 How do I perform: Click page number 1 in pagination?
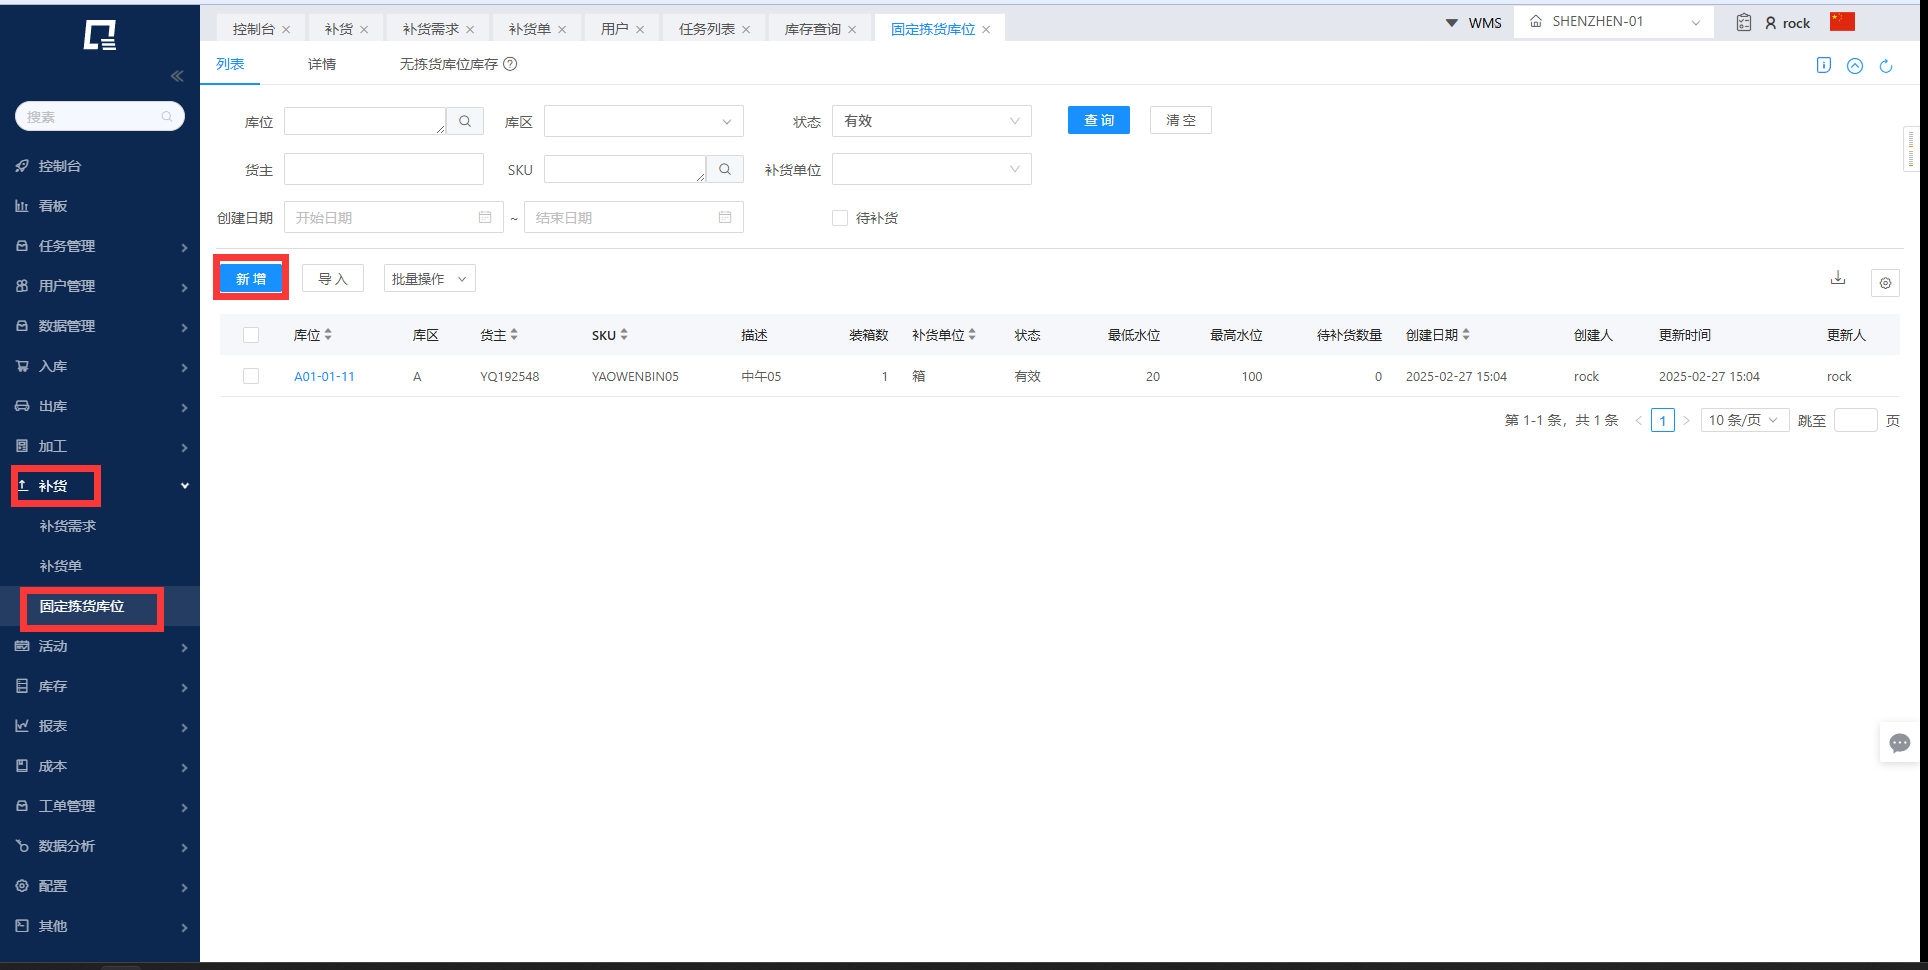click(1663, 420)
